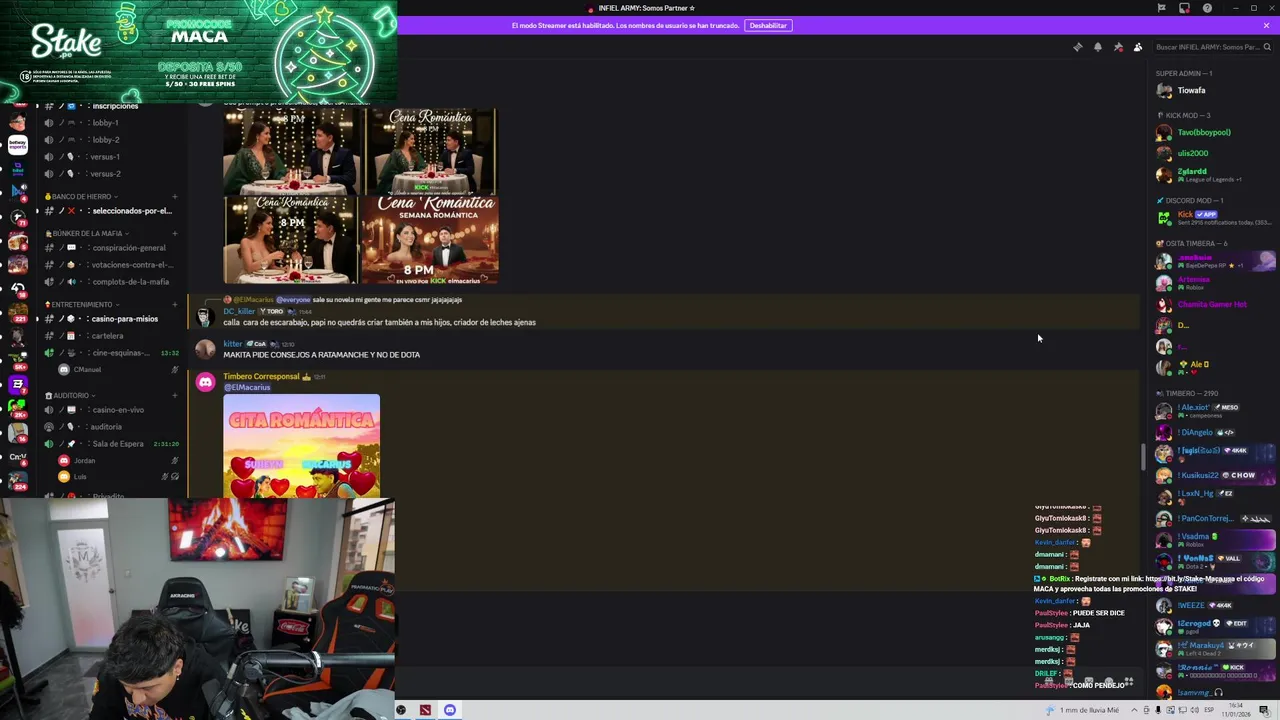Screen dimensions: 1280x720
Task: Open the Help question mark icon
Action: [x=1207, y=8]
